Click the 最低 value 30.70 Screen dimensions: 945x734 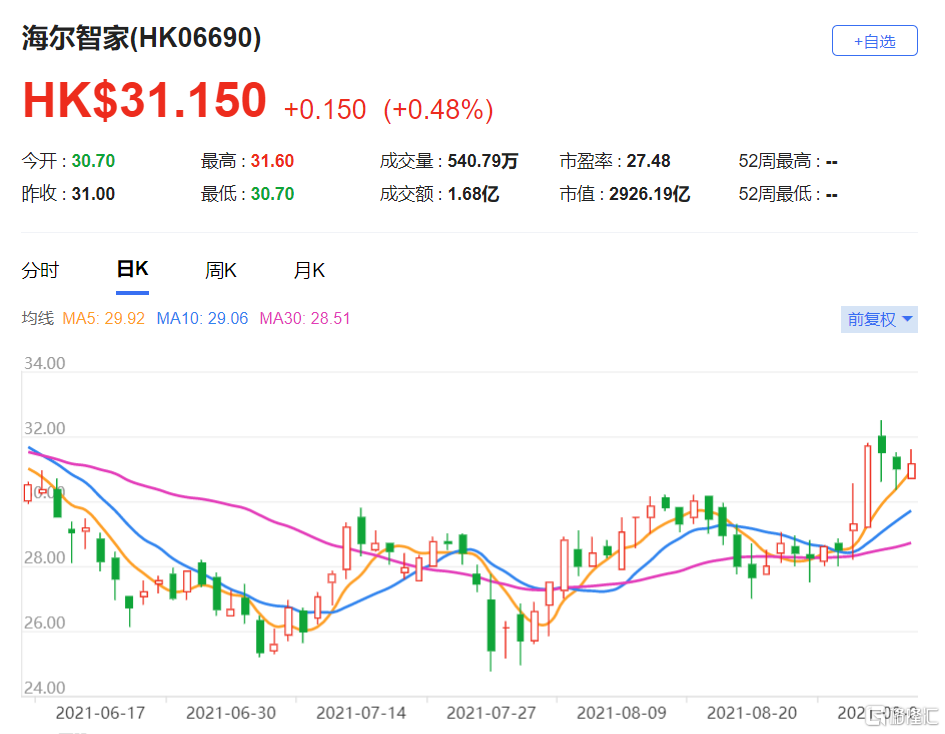[x=272, y=194]
